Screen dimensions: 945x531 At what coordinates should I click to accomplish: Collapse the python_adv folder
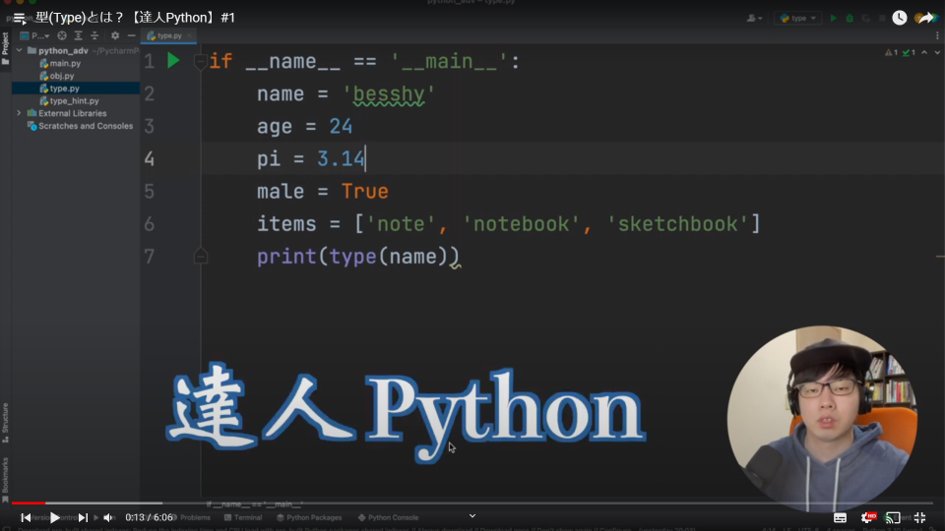(19, 51)
